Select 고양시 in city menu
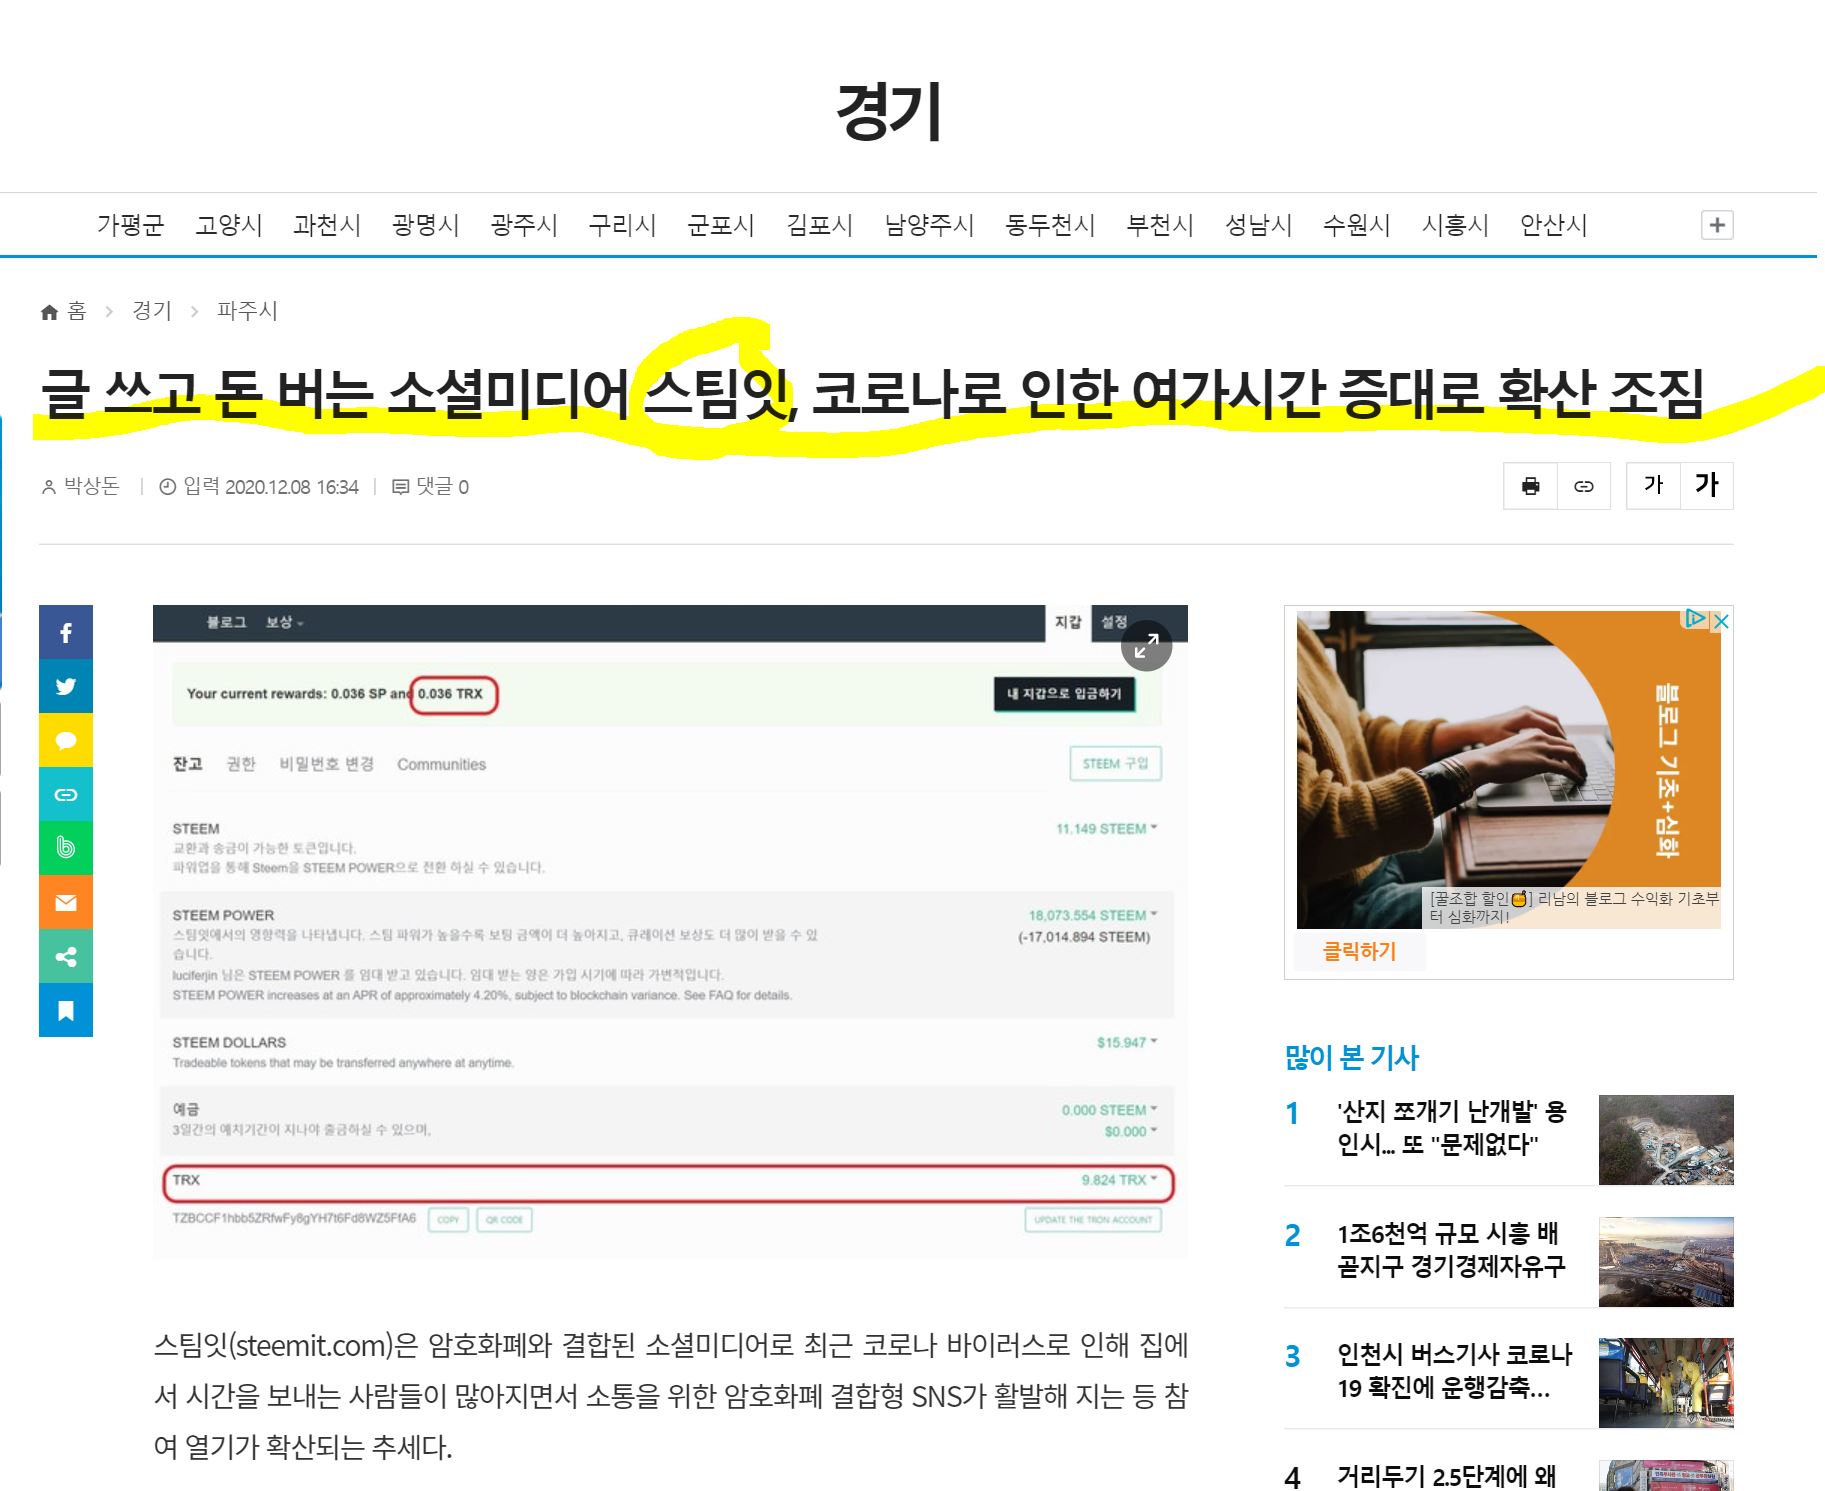 229,225
